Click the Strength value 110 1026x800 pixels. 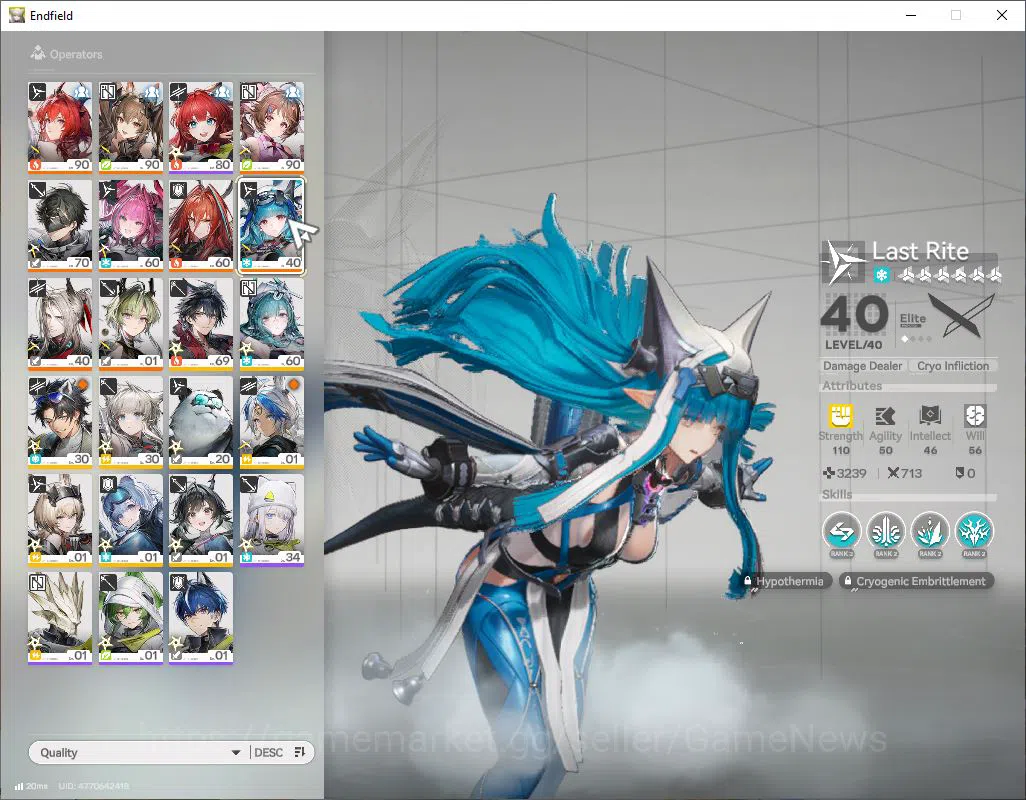(x=841, y=450)
